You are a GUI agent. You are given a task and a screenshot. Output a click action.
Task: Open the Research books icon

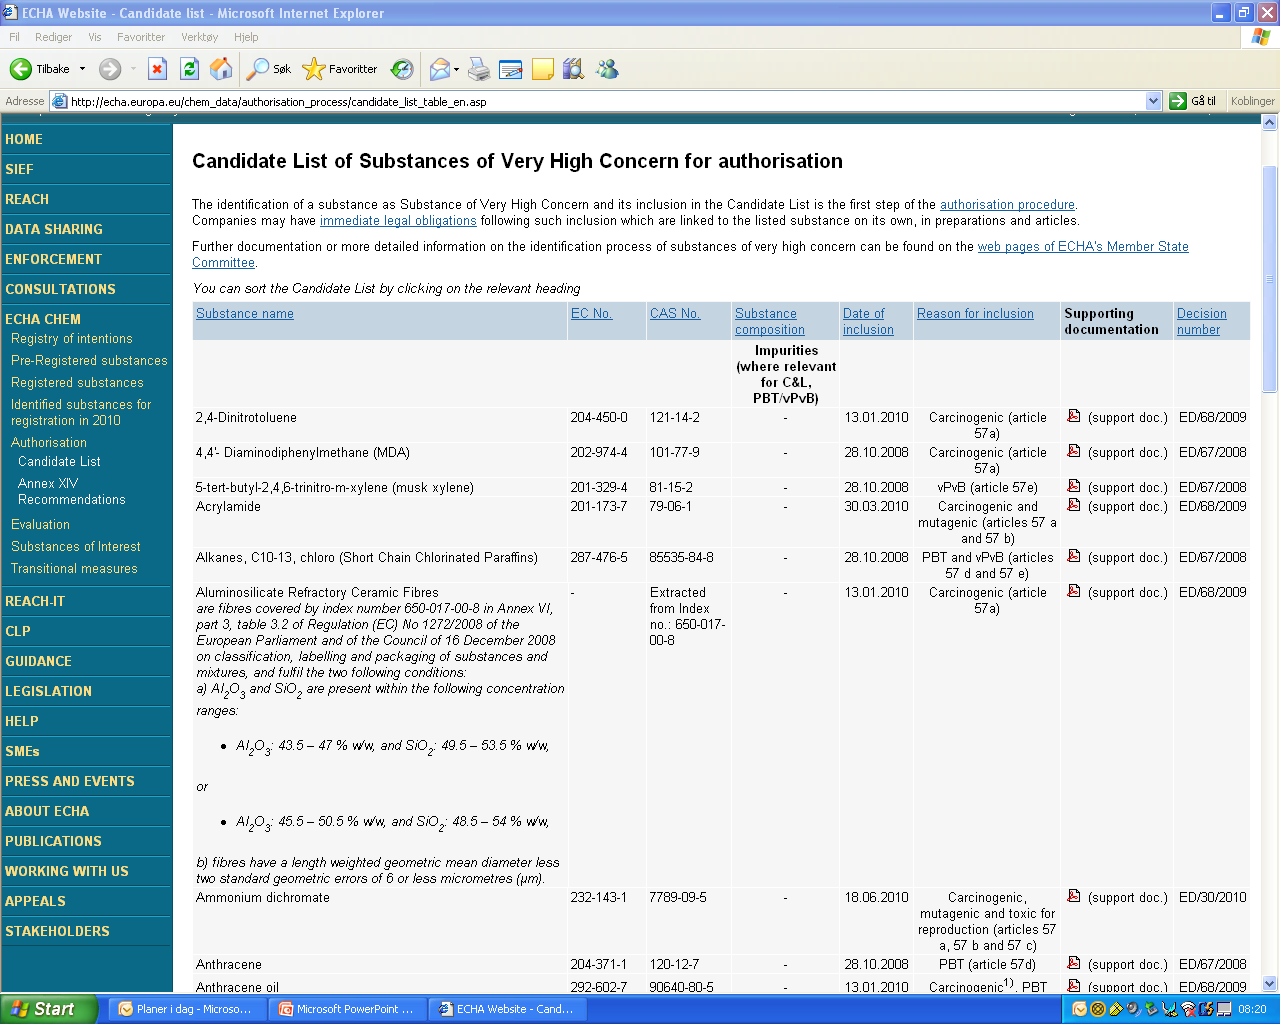coord(573,69)
